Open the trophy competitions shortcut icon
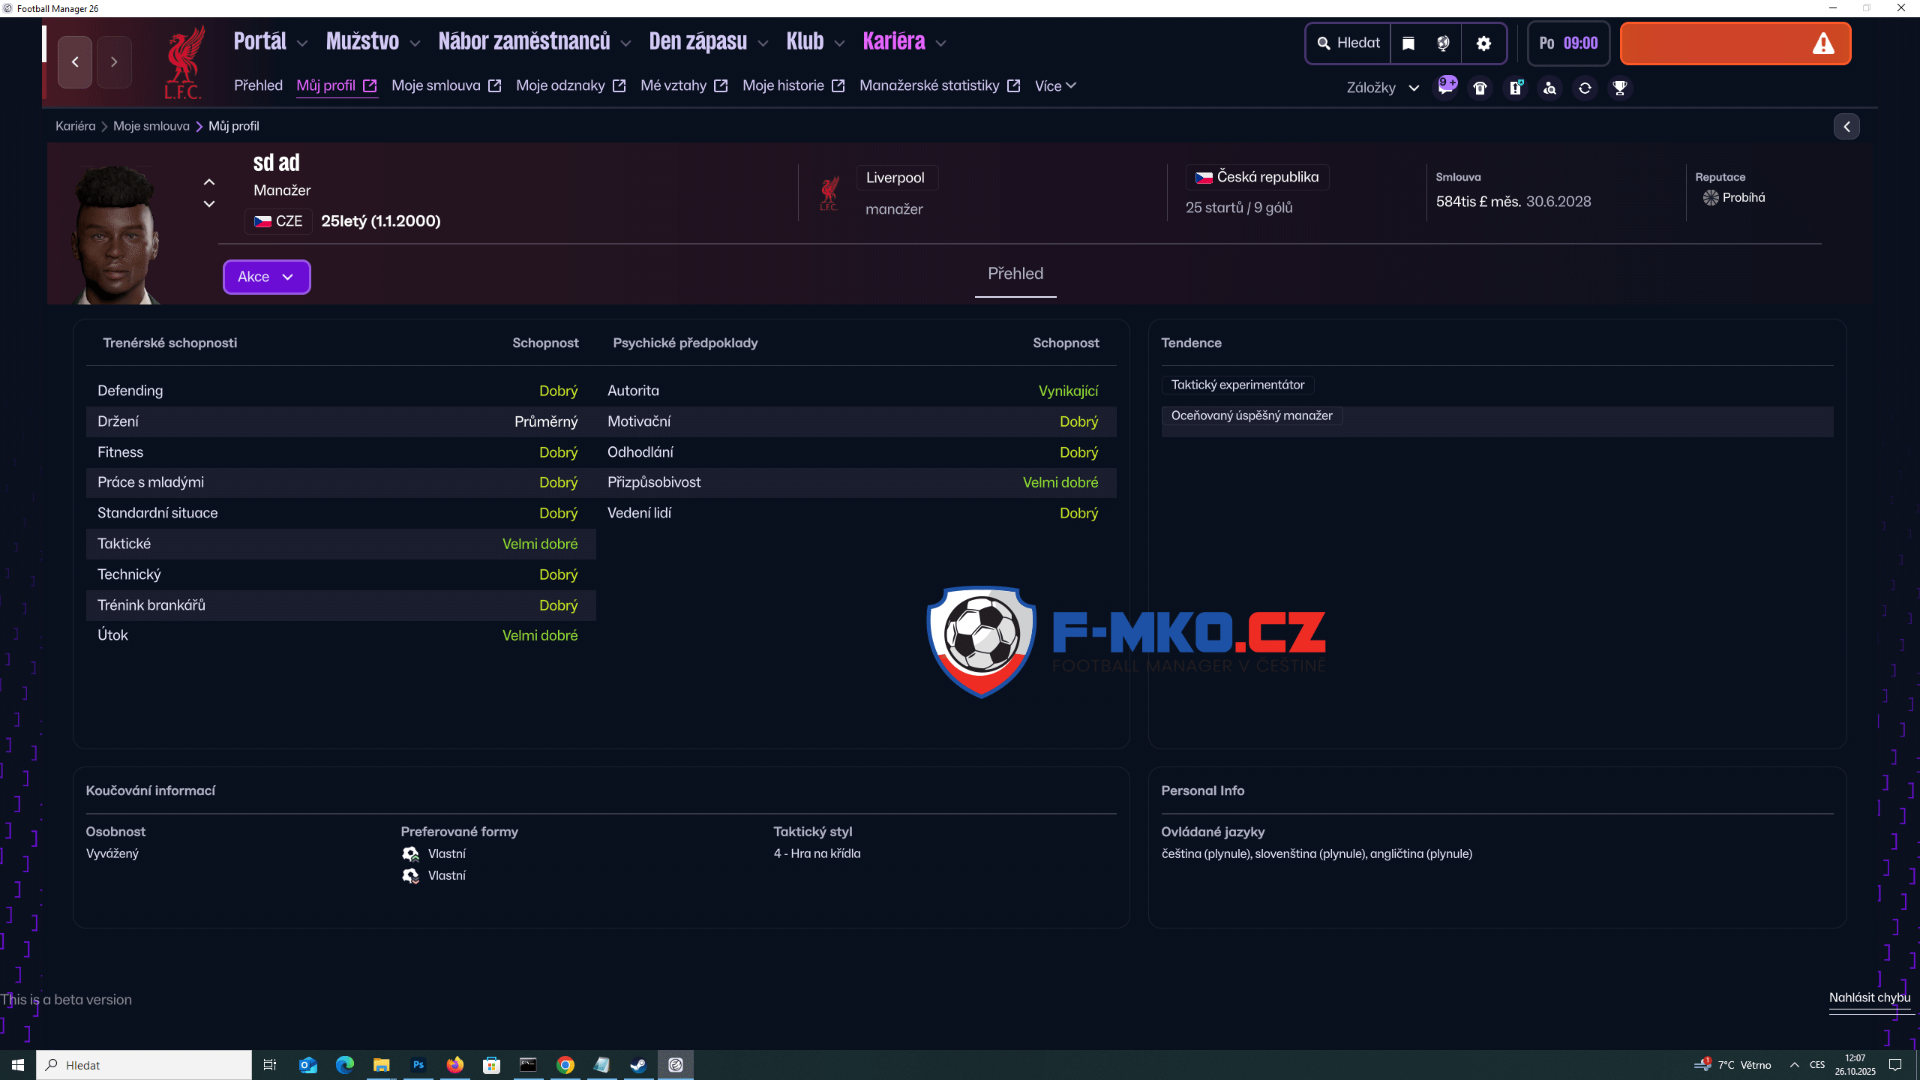 1620,88
